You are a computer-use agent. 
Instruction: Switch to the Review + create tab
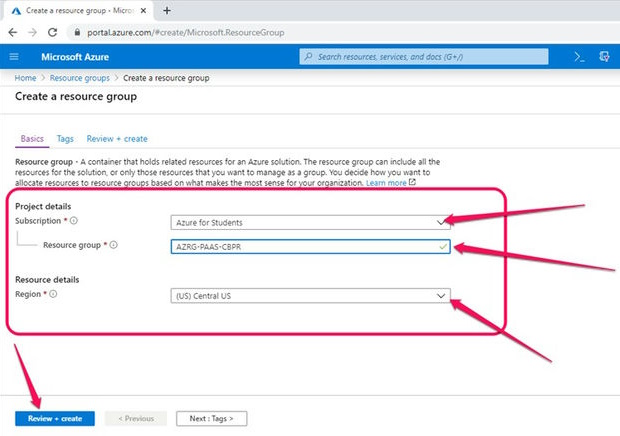click(117, 139)
